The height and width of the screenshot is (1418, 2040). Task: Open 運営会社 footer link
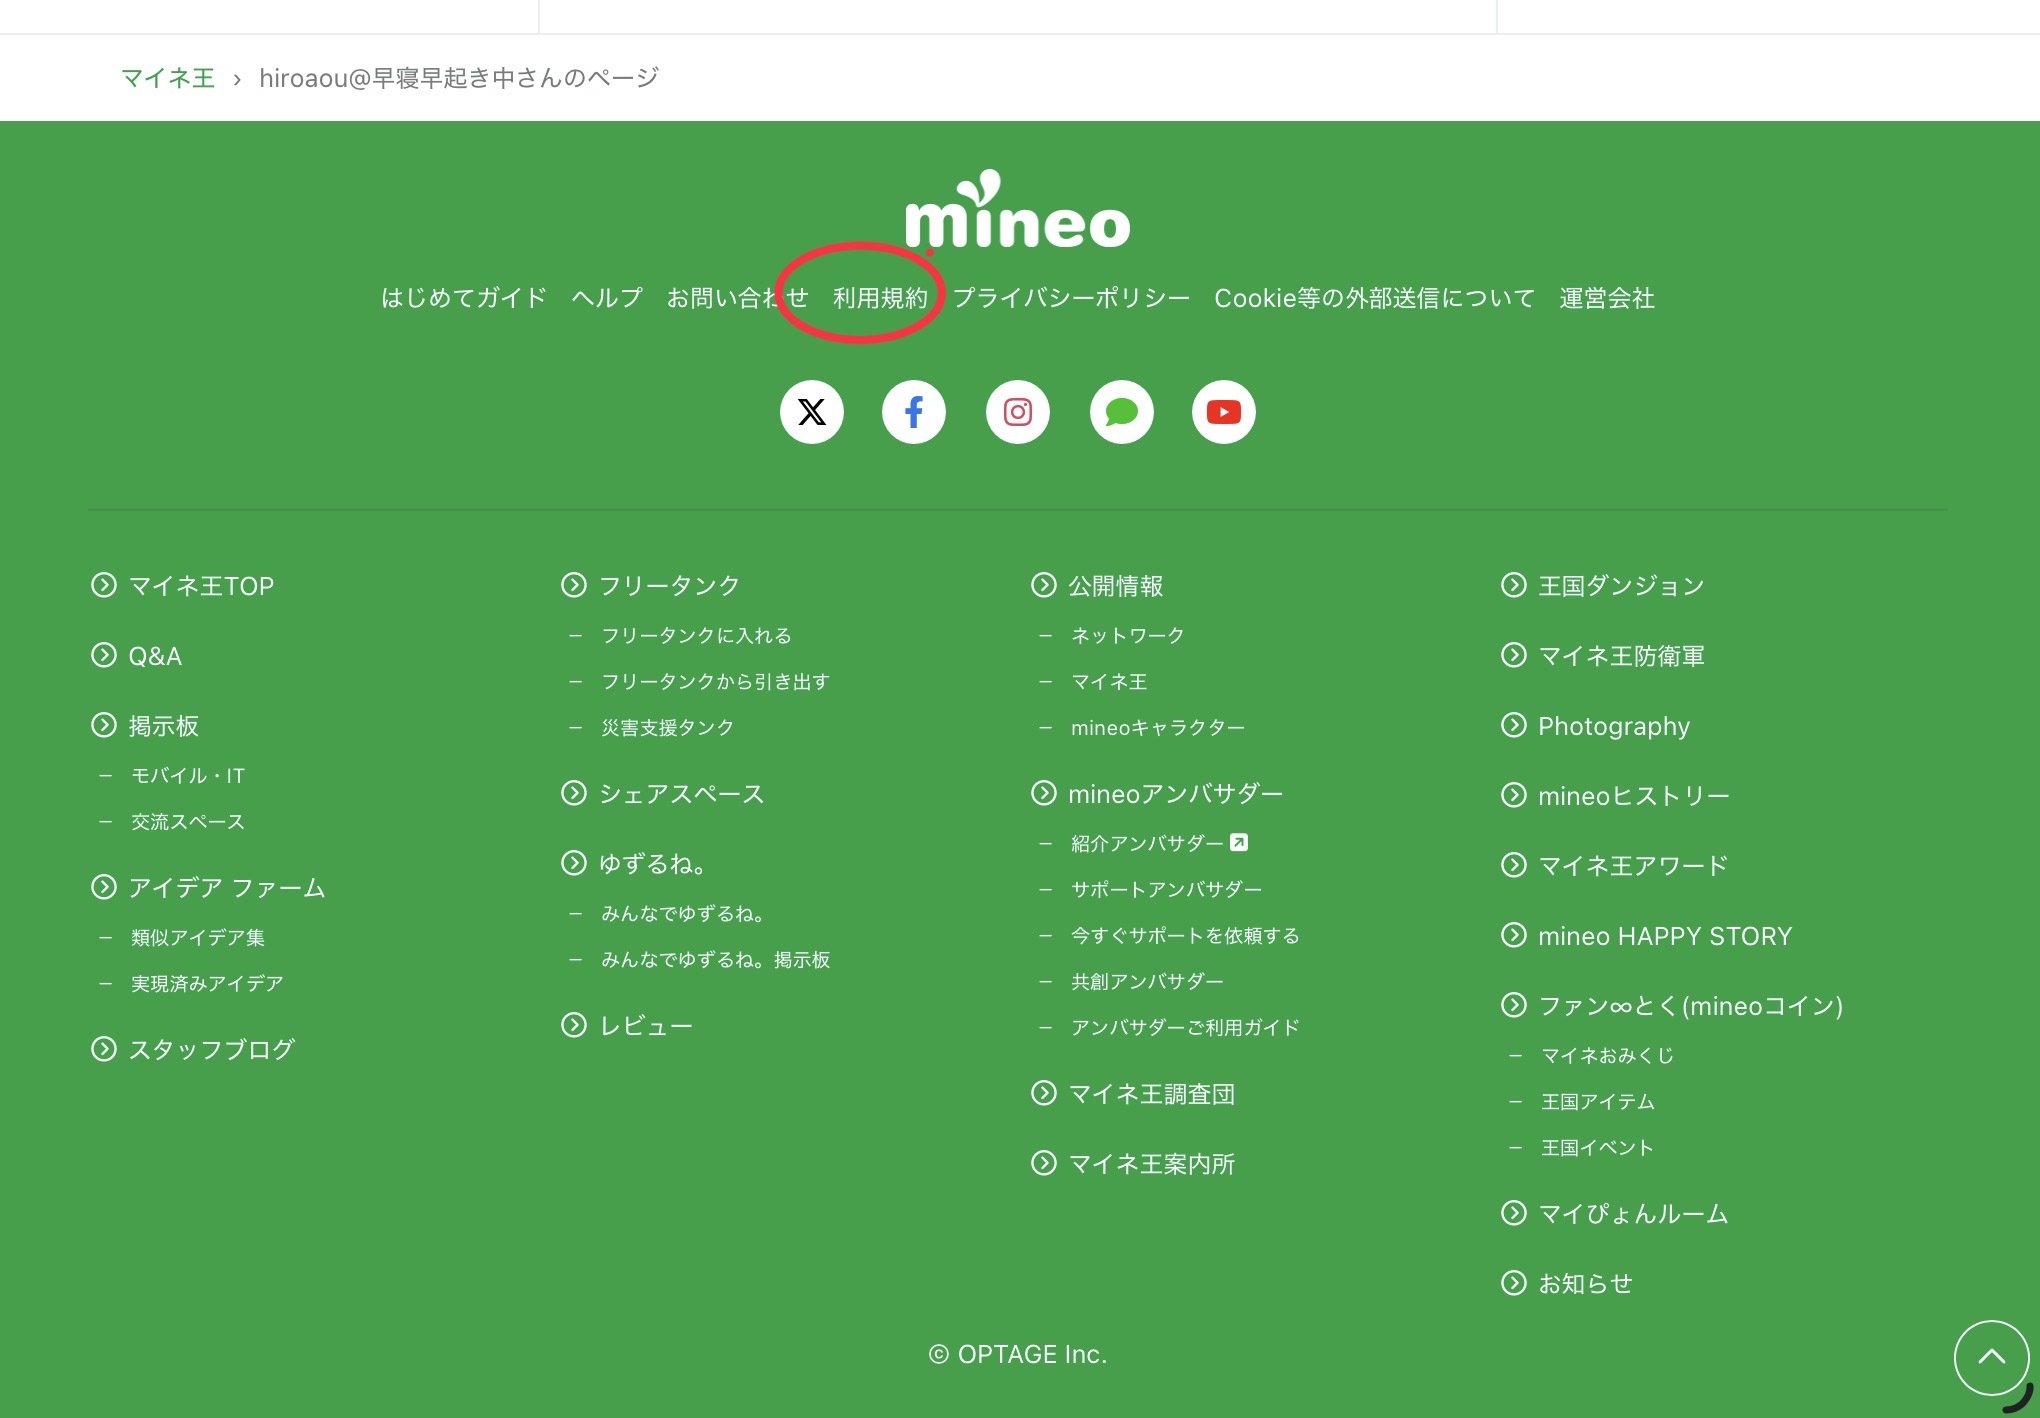pos(1606,298)
